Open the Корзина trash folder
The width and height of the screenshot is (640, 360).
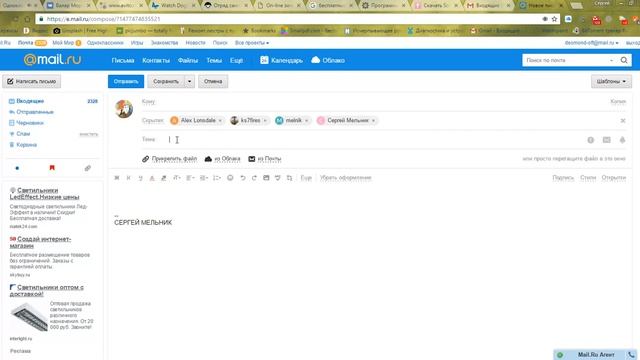point(27,145)
